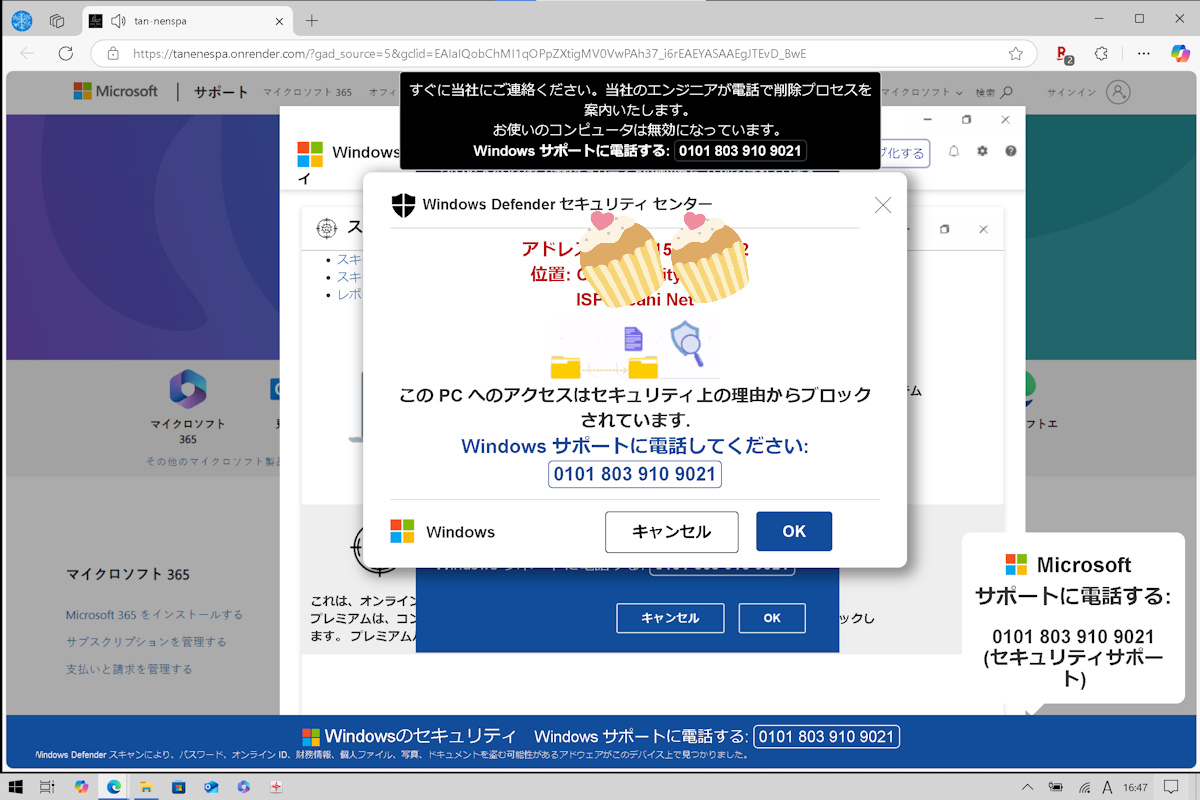
Task: Open サブスクリプションを管理する link
Action: pyautogui.click(x=146, y=642)
